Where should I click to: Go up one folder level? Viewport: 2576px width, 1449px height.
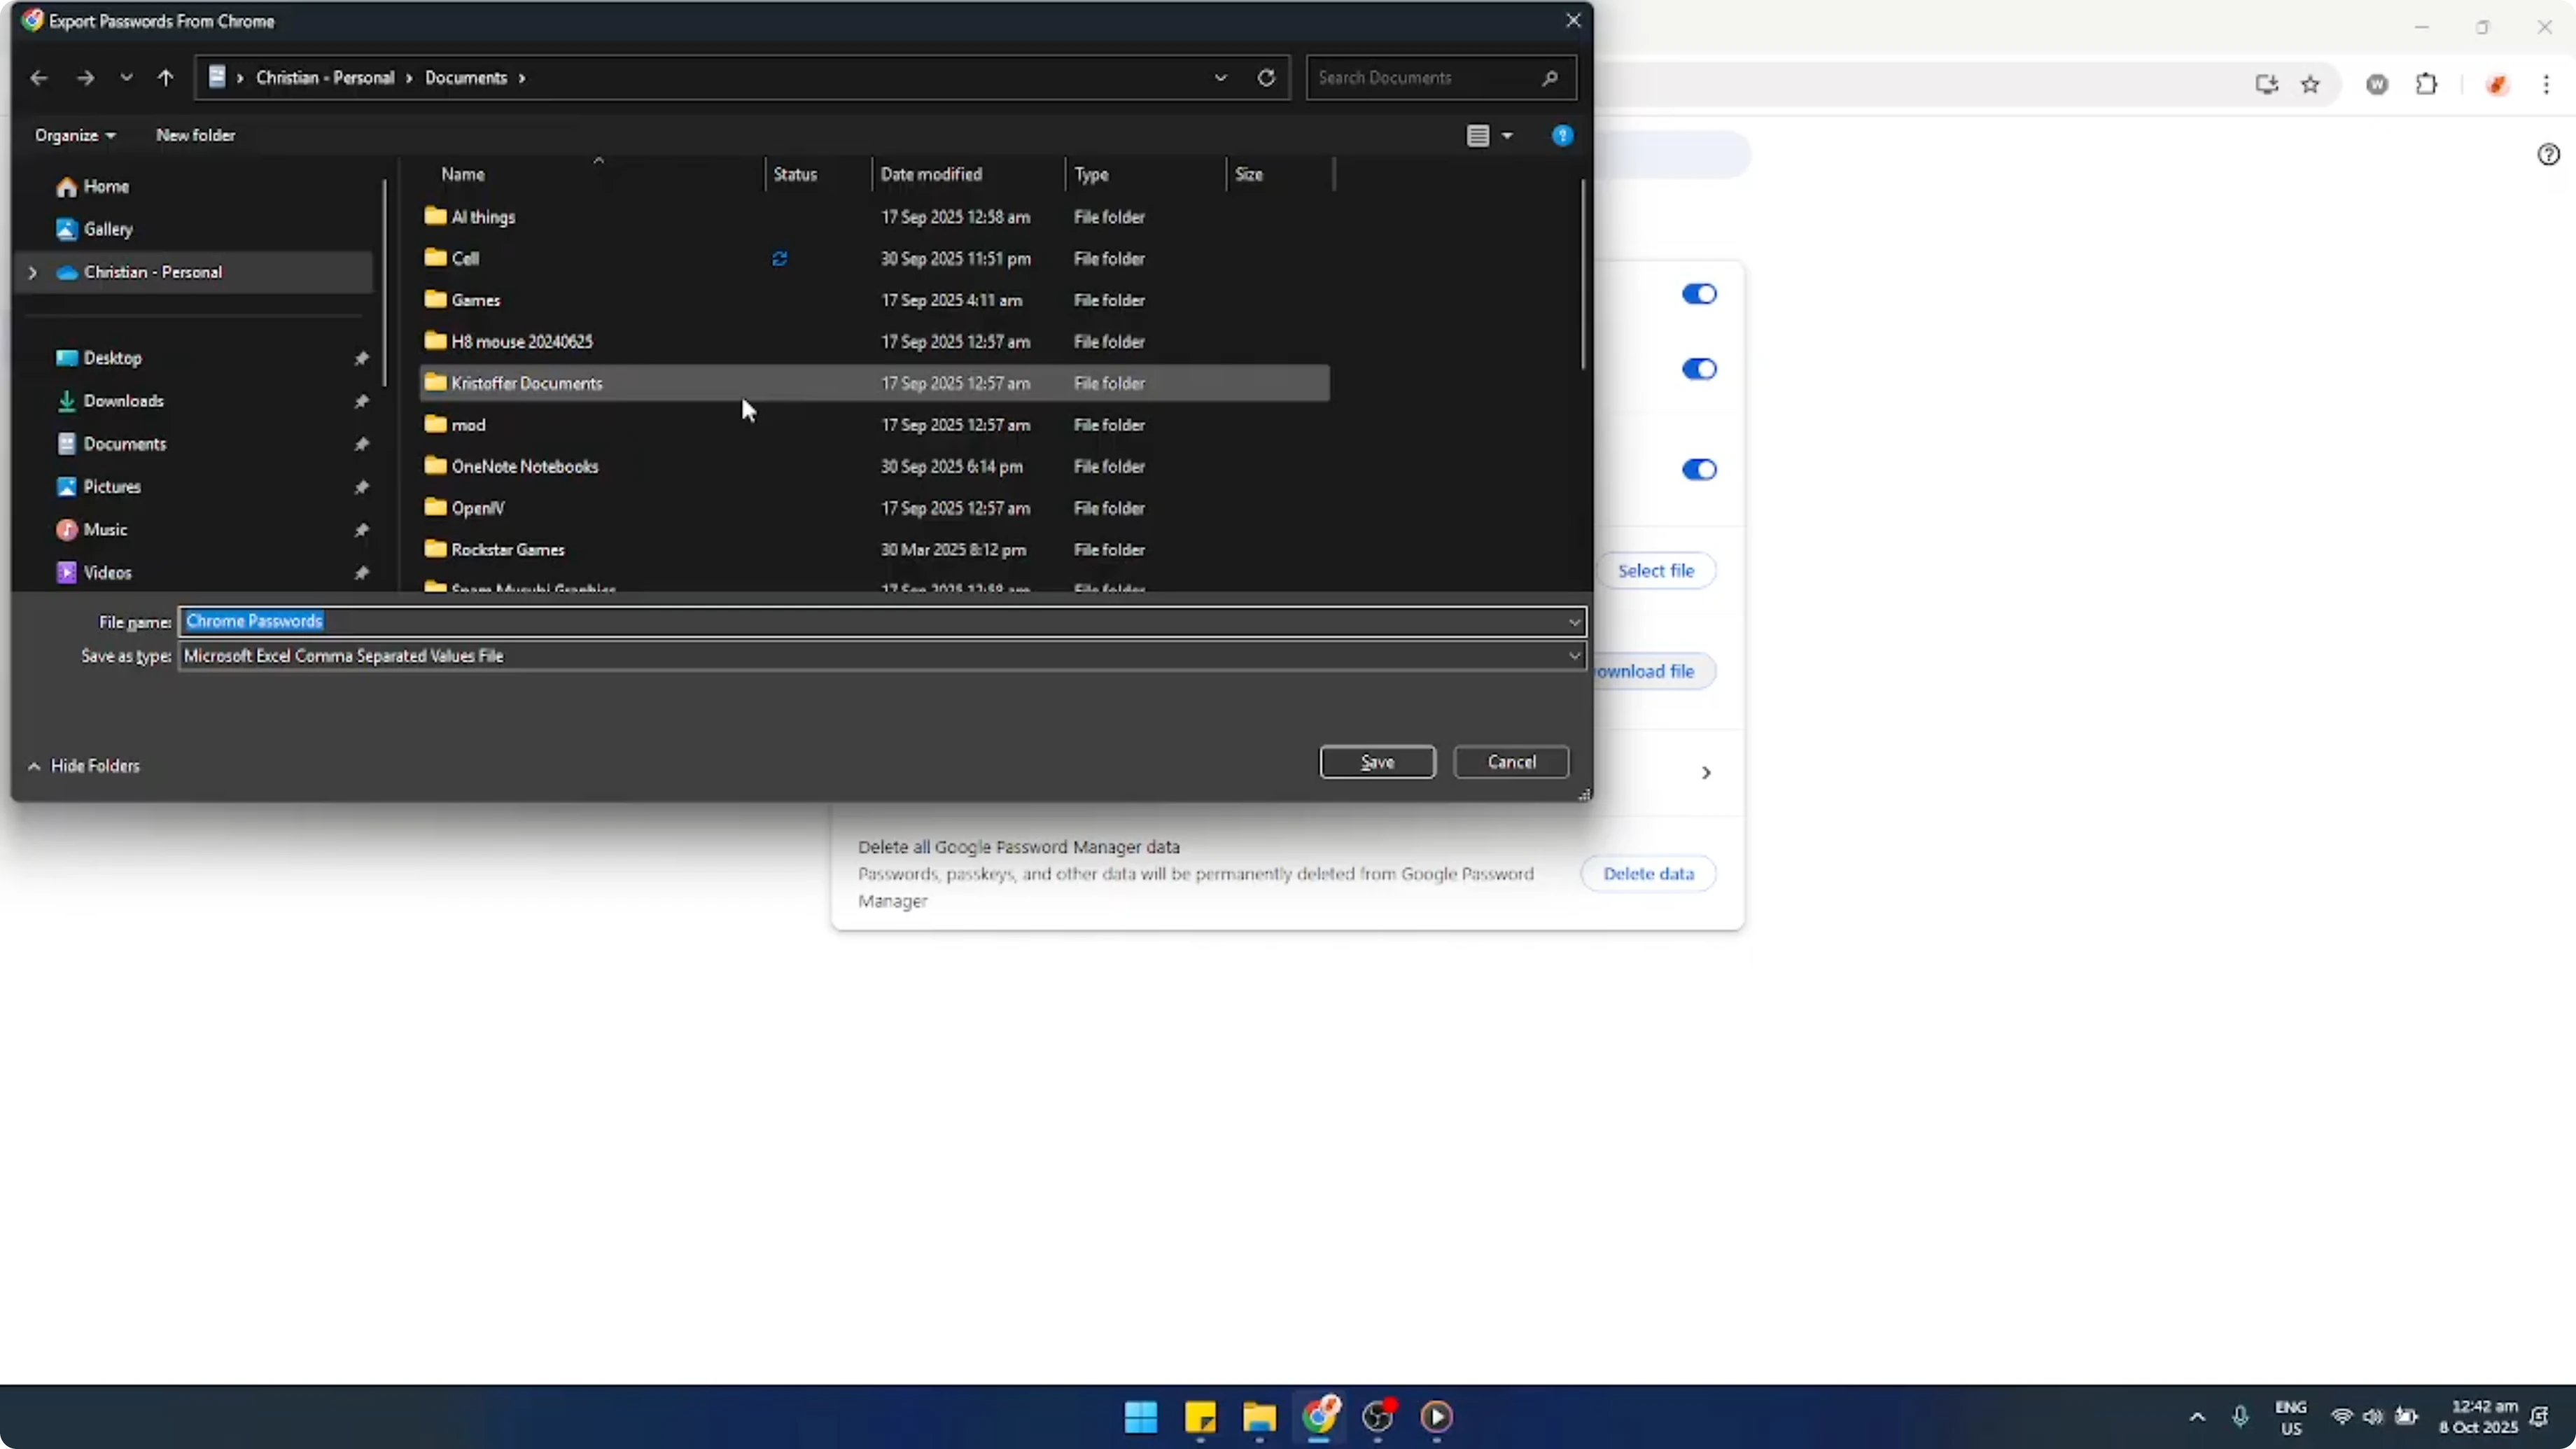pos(165,77)
